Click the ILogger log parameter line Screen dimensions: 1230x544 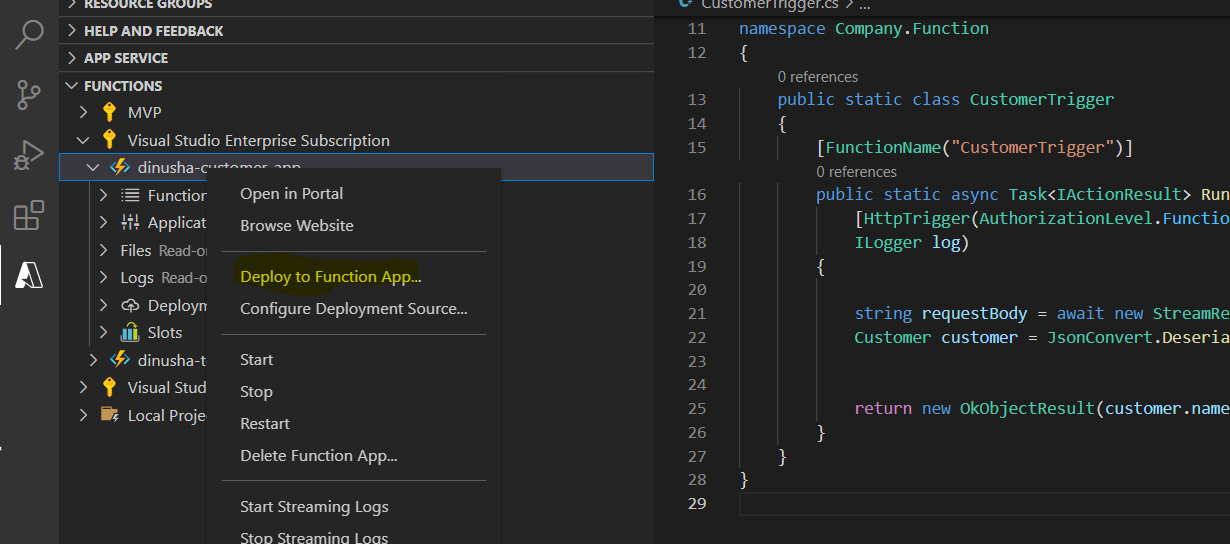[x=912, y=242]
